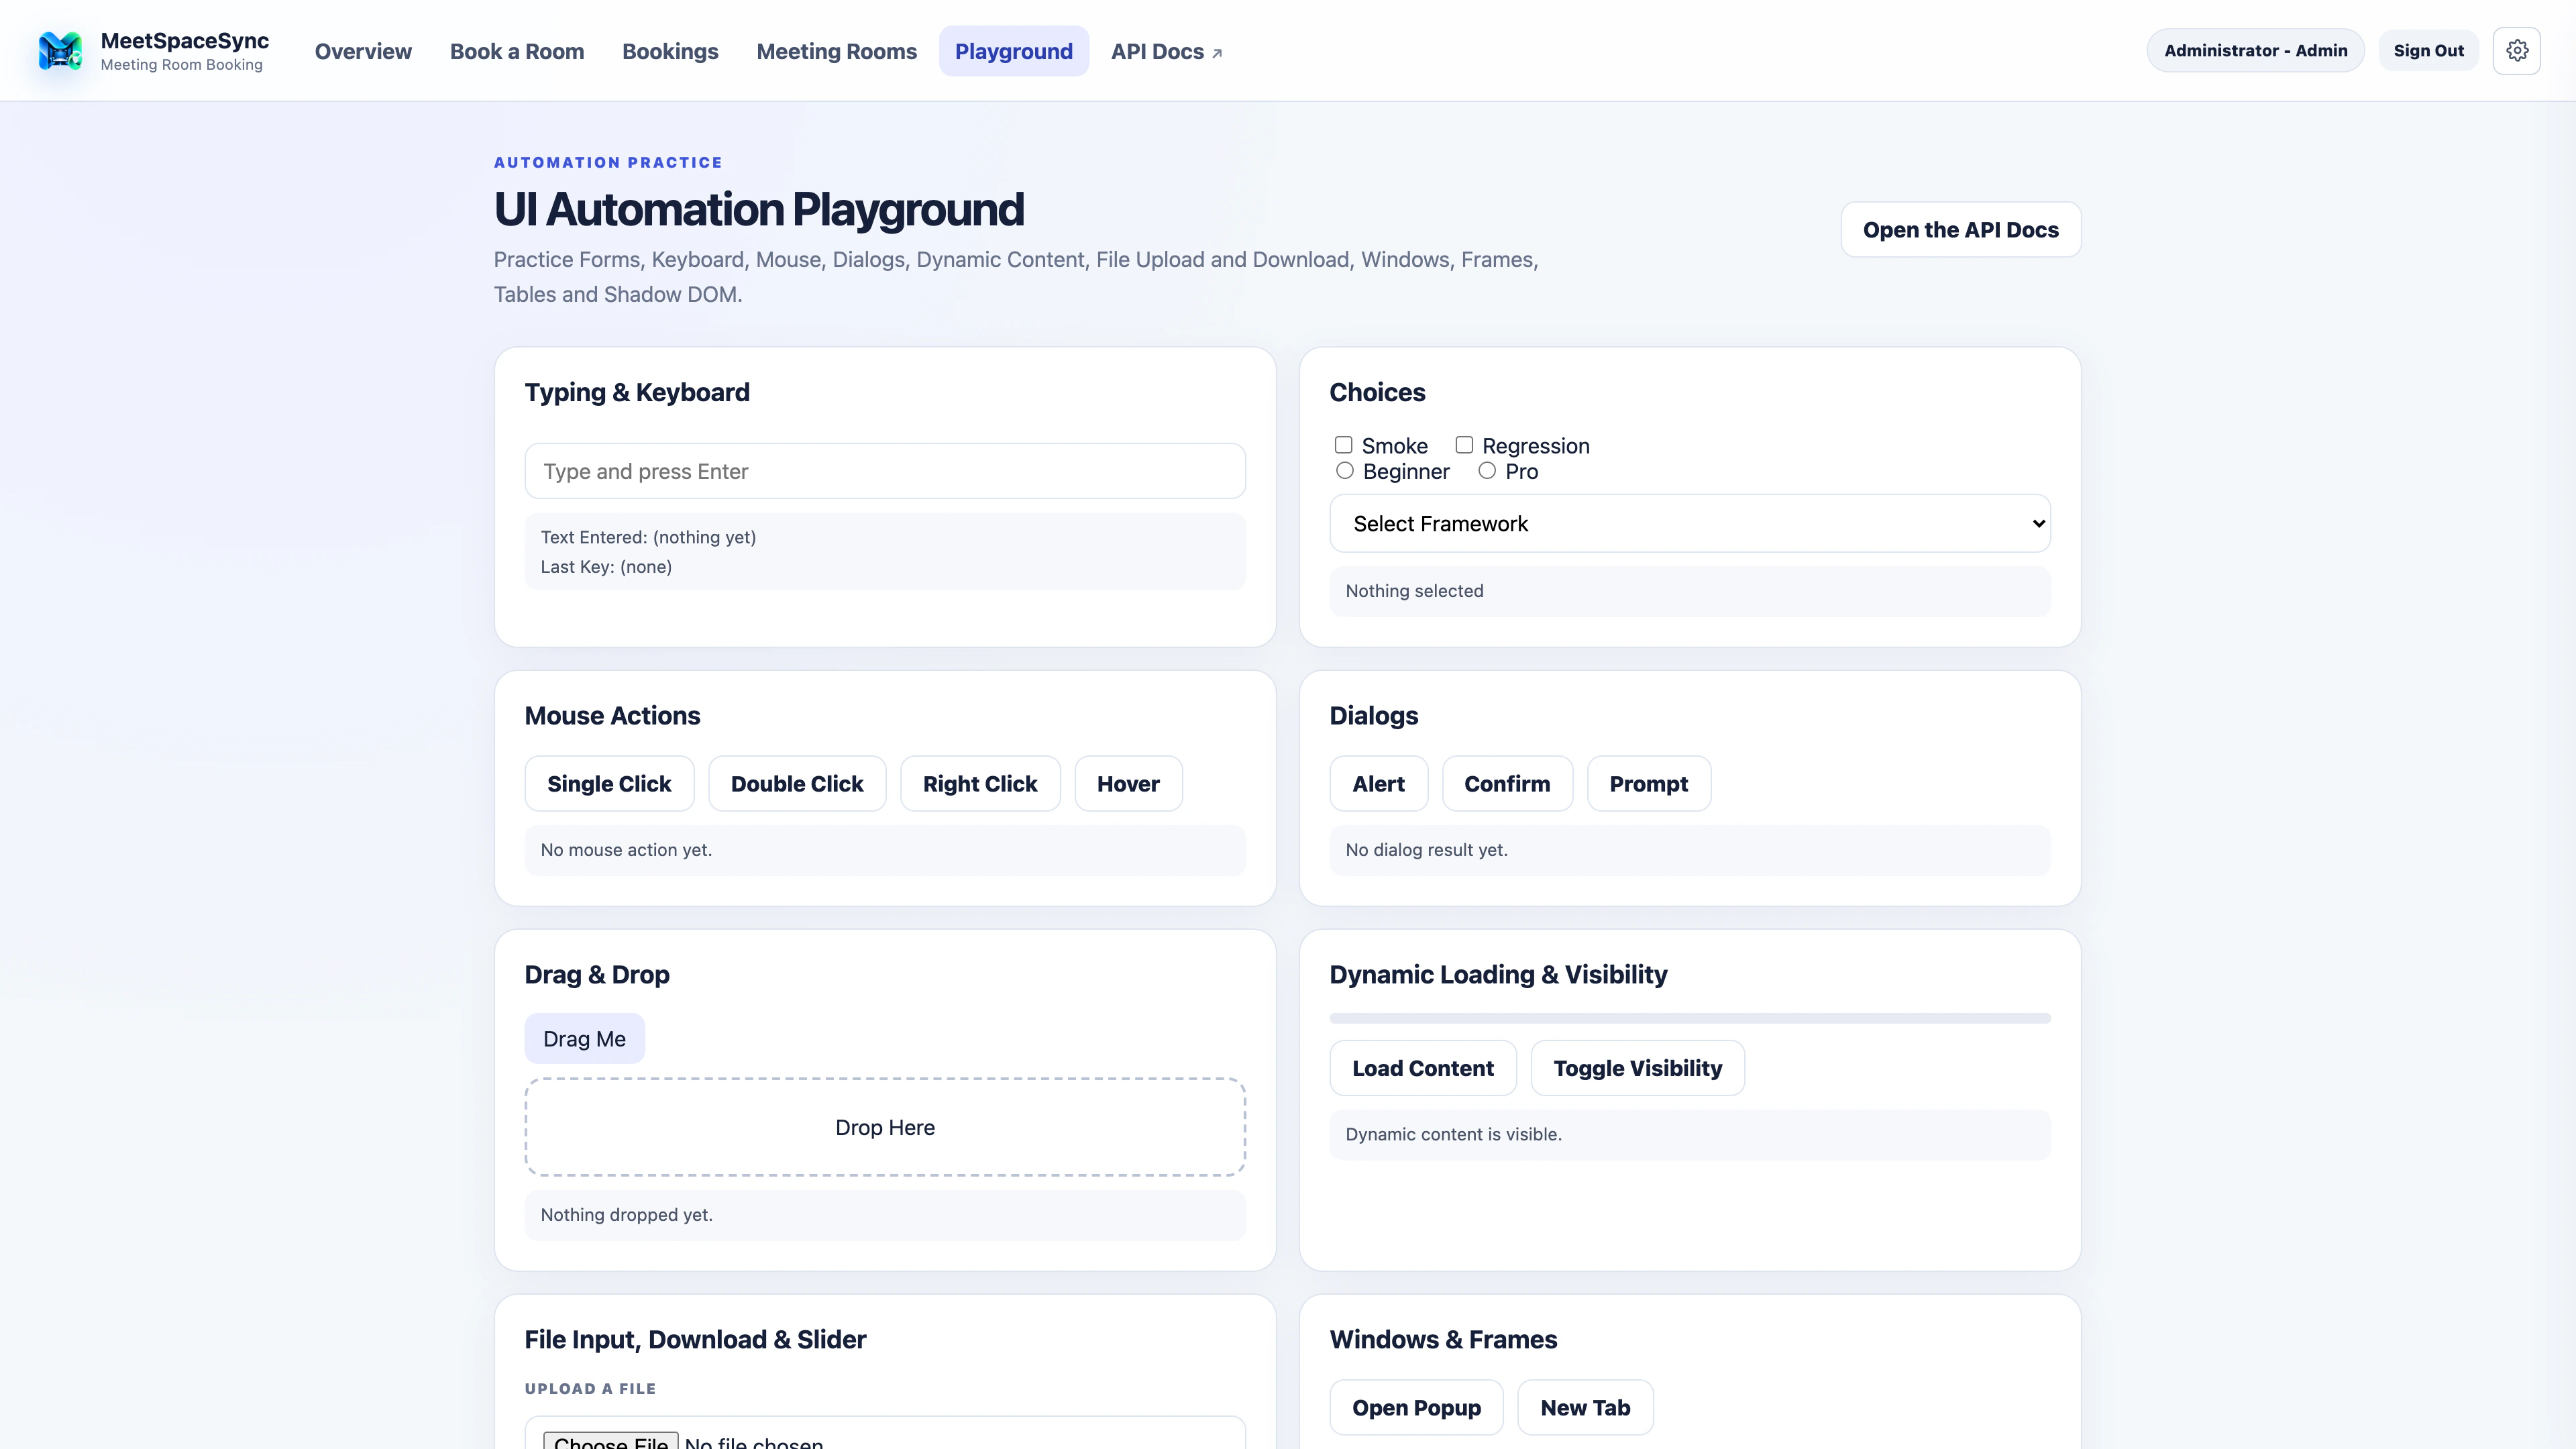2576x1449 pixels.
Task: Click the 'No dialog result yet.' text
Action: [1426, 850]
